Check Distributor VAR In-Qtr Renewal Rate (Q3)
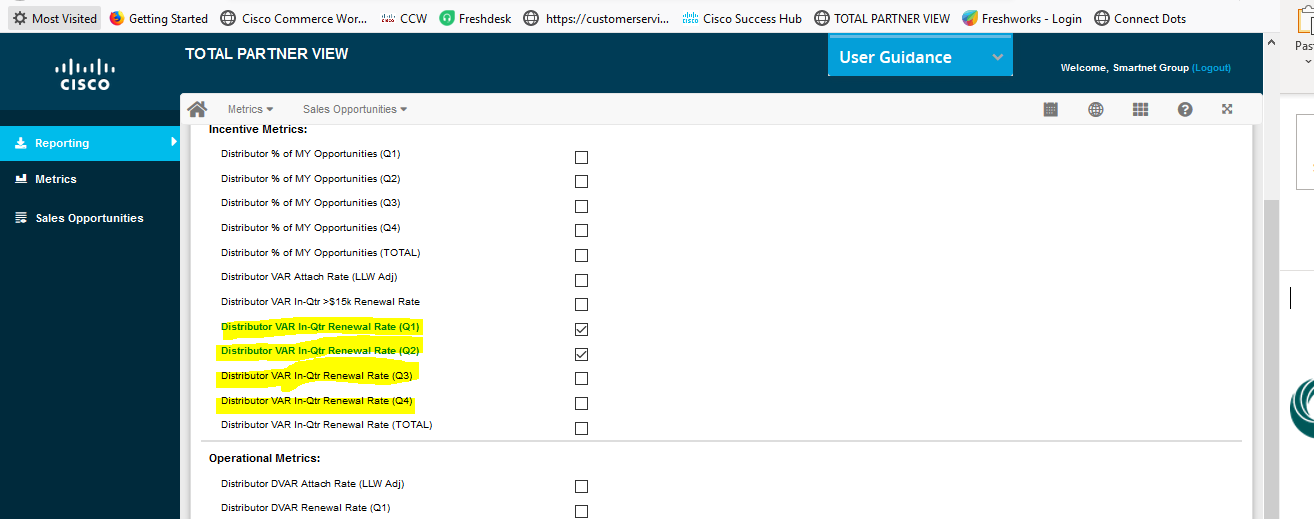The image size is (1314, 519). 581,379
